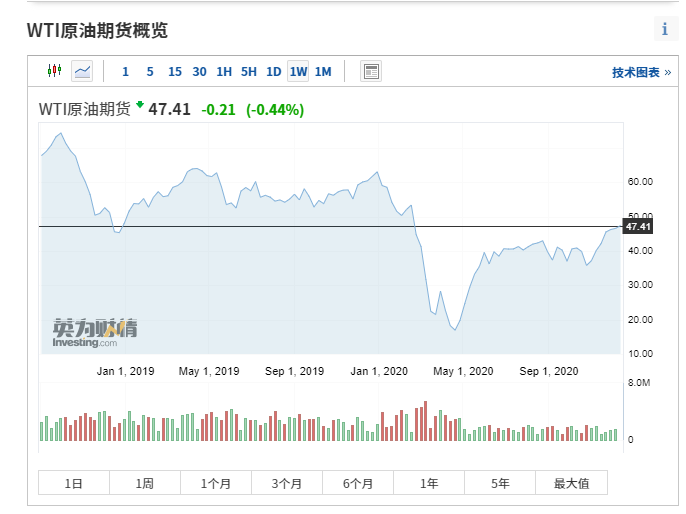Show the 3个月 time range
Viewport: 686px width, 514px height.
[x=287, y=483]
